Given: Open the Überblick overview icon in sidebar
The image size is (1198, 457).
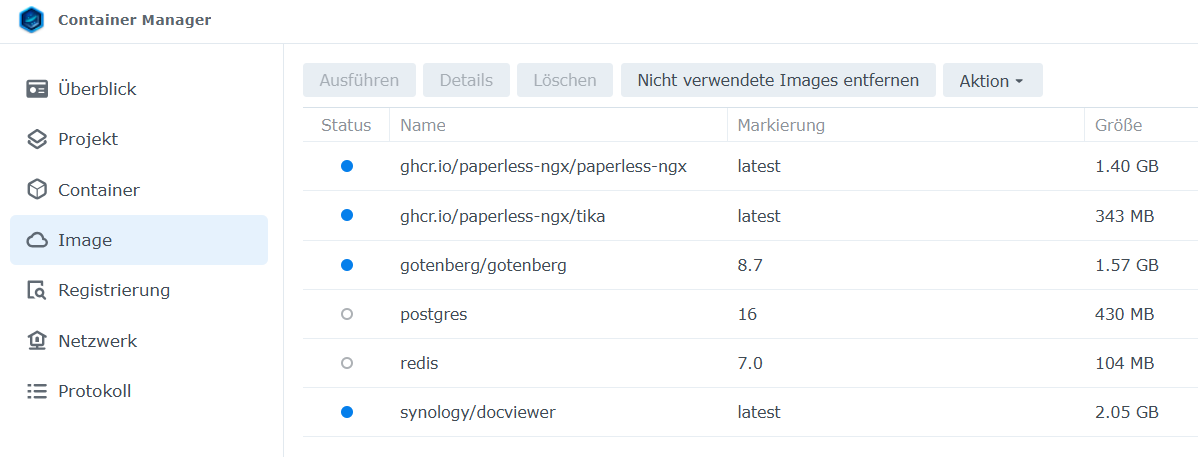Looking at the screenshot, I should pyautogui.click(x=37, y=89).
